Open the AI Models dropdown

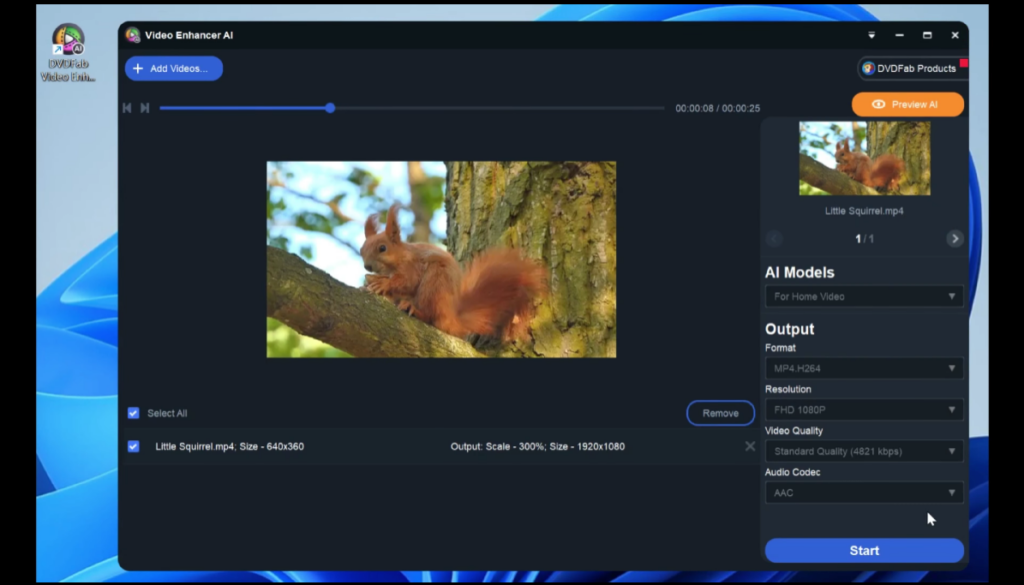863,296
